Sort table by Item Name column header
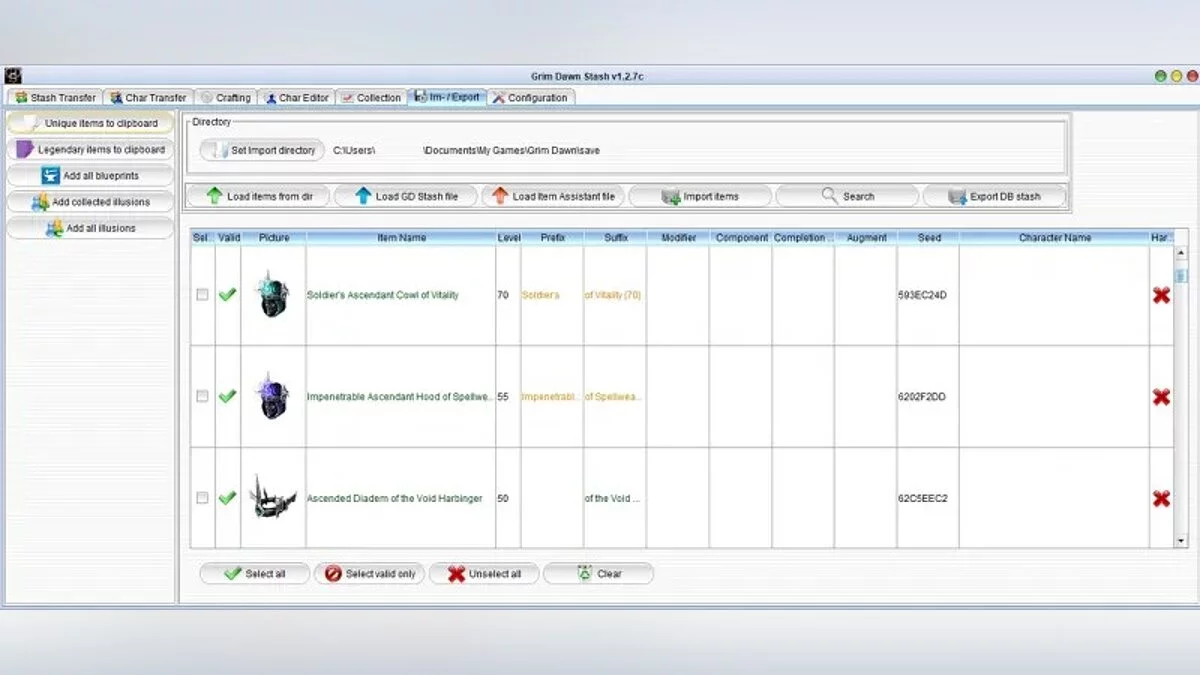The width and height of the screenshot is (1200, 675). (401, 238)
